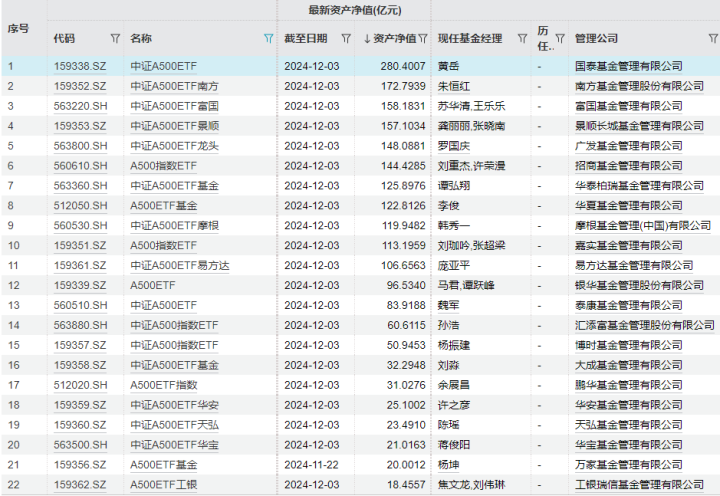Click the 名称 column header label
The width and height of the screenshot is (720, 496).
pos(141,39)
